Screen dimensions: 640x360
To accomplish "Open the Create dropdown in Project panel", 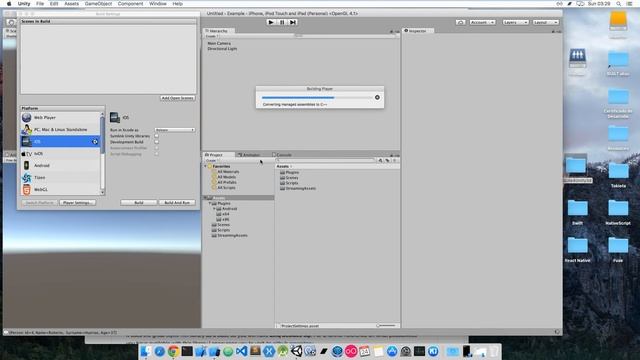I will [x=212, y=160].
